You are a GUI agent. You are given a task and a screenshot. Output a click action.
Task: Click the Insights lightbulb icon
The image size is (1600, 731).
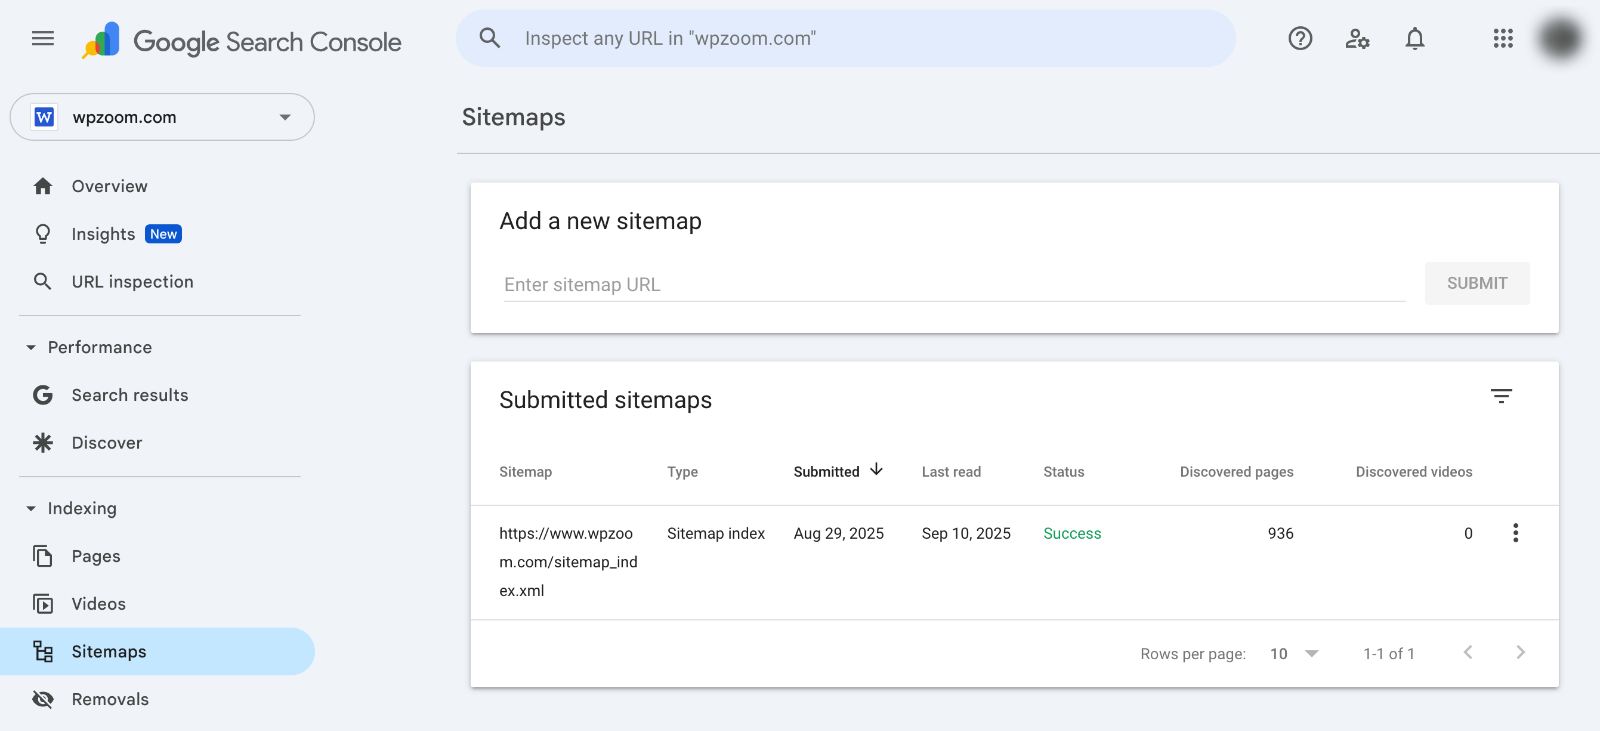pos(43,234)
